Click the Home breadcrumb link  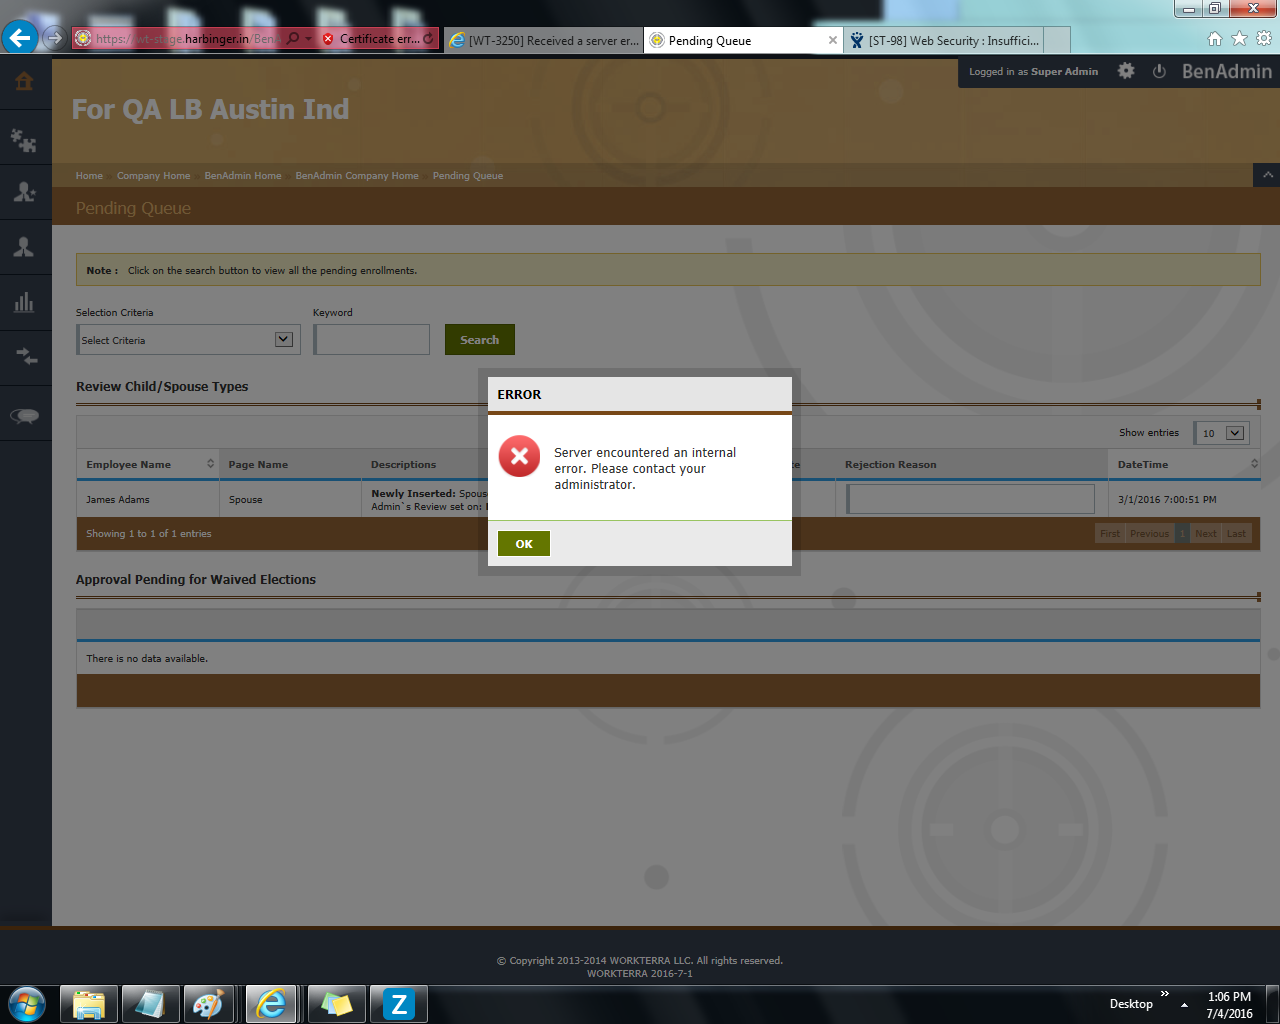pyautogui.click(x=89, y=175)
